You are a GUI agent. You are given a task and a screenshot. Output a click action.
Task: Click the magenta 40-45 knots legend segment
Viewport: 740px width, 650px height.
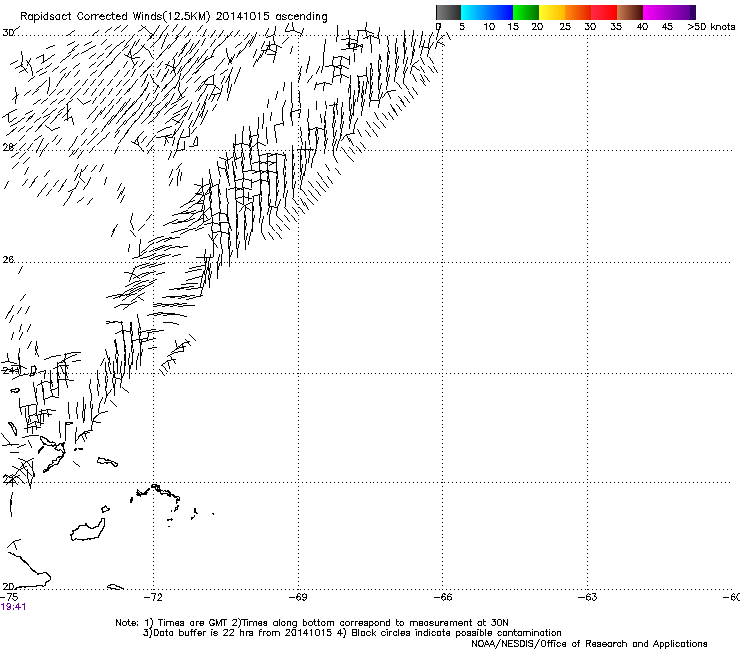(x=656, y=12)
